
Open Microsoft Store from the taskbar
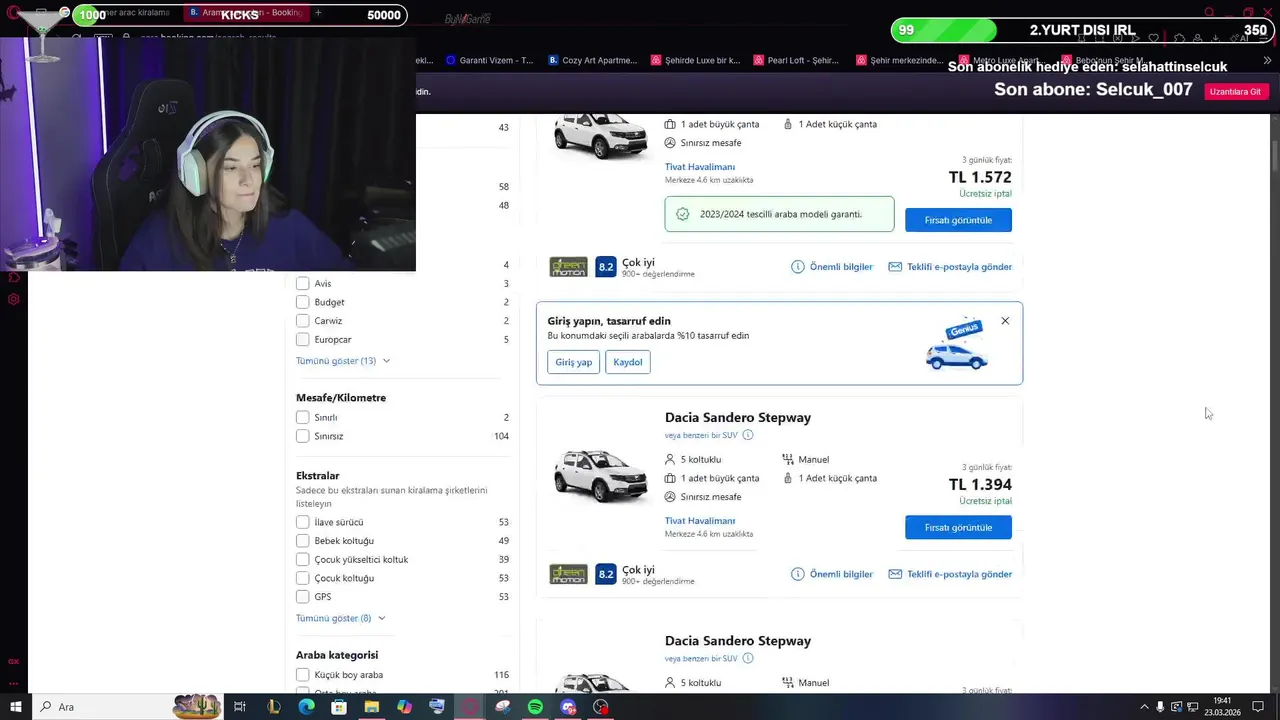point(339,707)
